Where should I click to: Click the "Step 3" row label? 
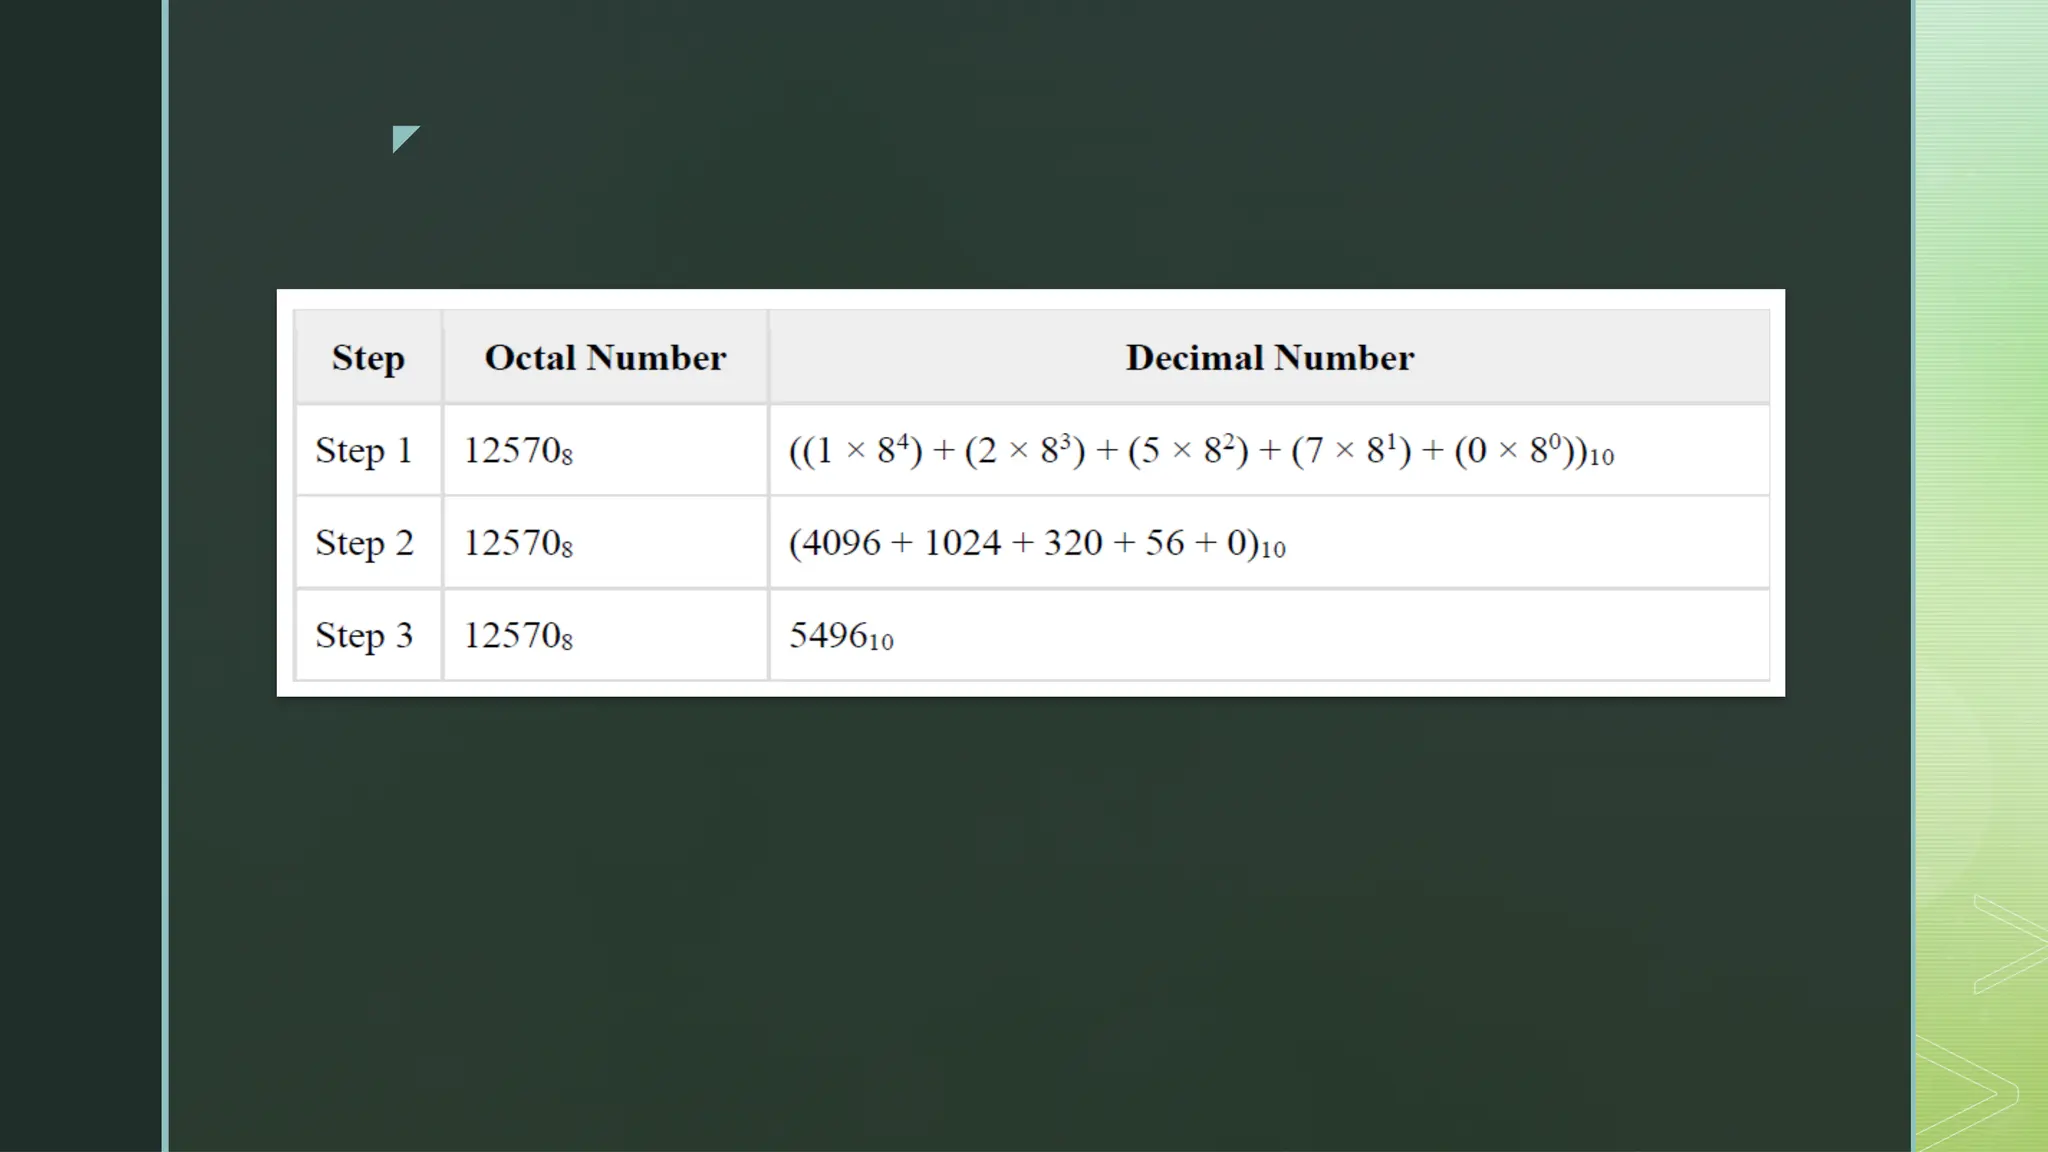(x=364, y=636)
